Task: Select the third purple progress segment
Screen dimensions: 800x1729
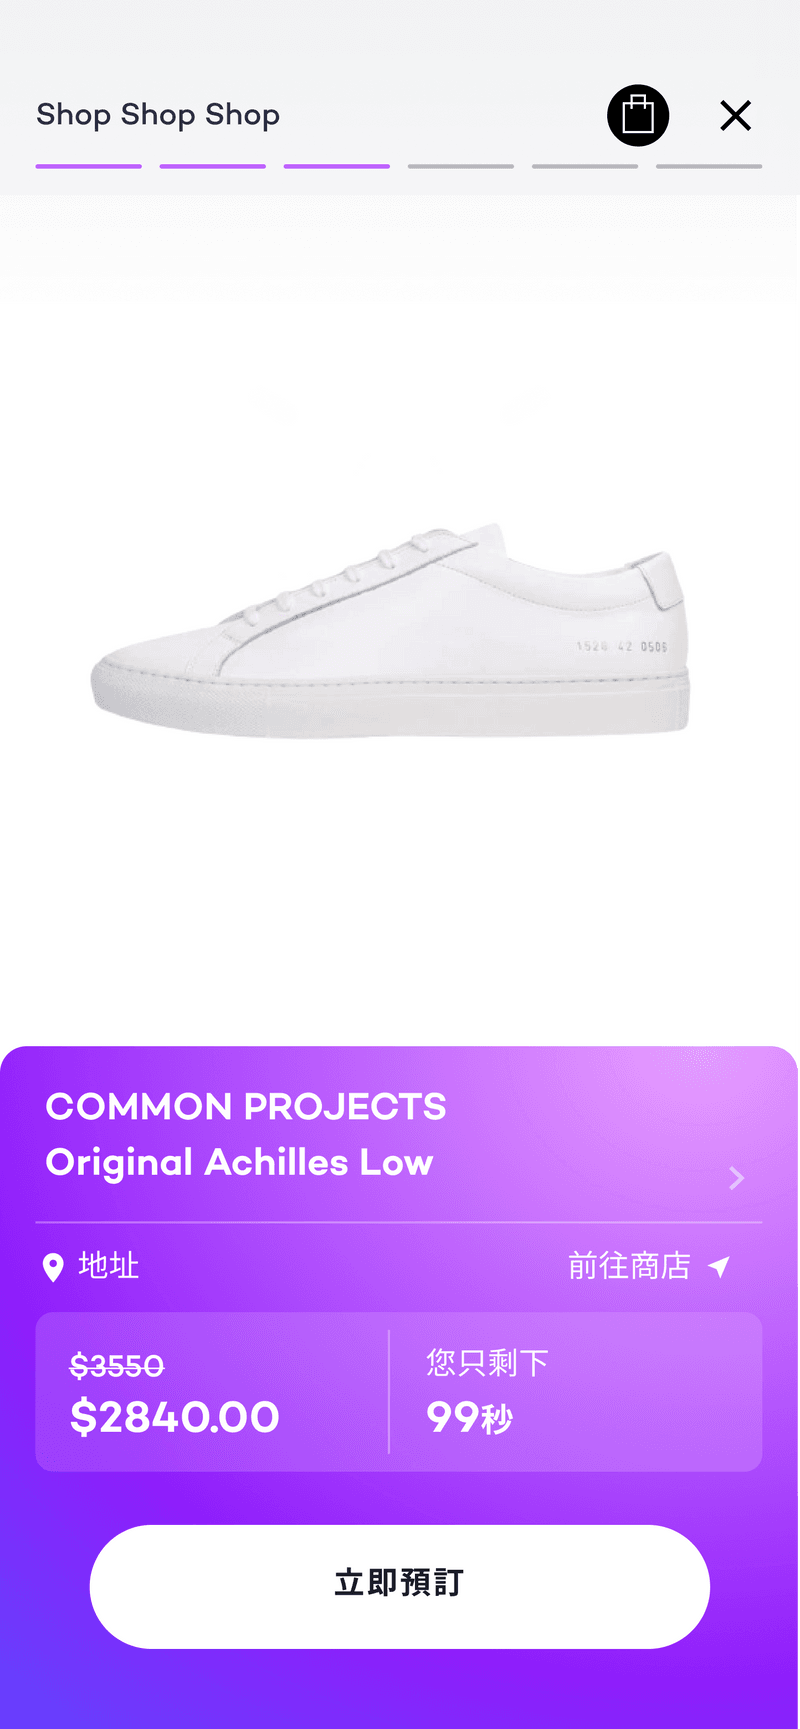Action: click(337, 166)
